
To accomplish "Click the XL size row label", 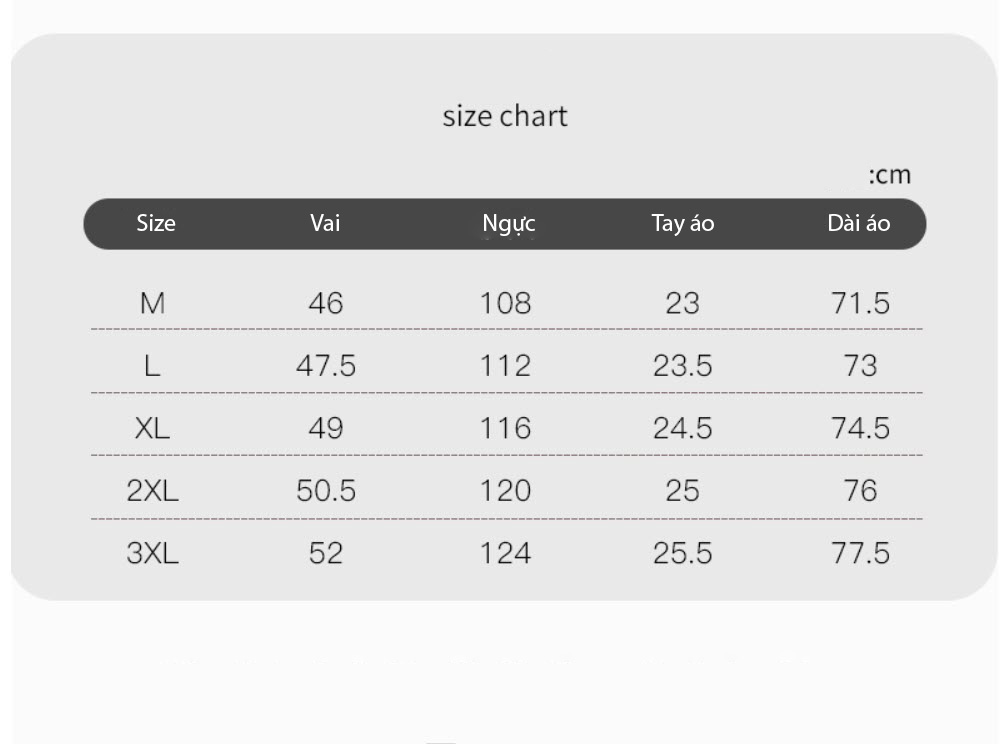I will click(x=152, y=428).
